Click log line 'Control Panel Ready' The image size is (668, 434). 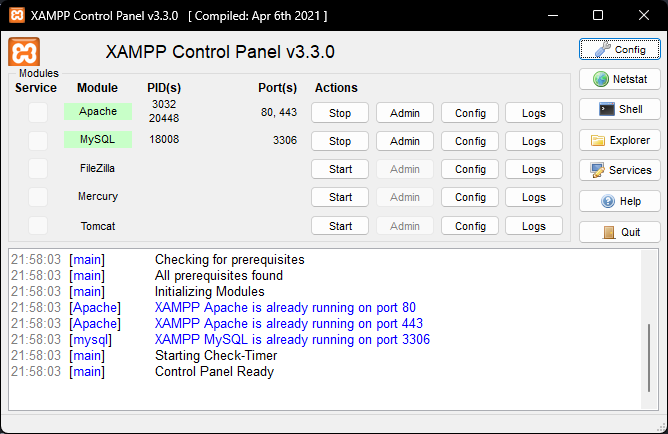tap(214, 372)
